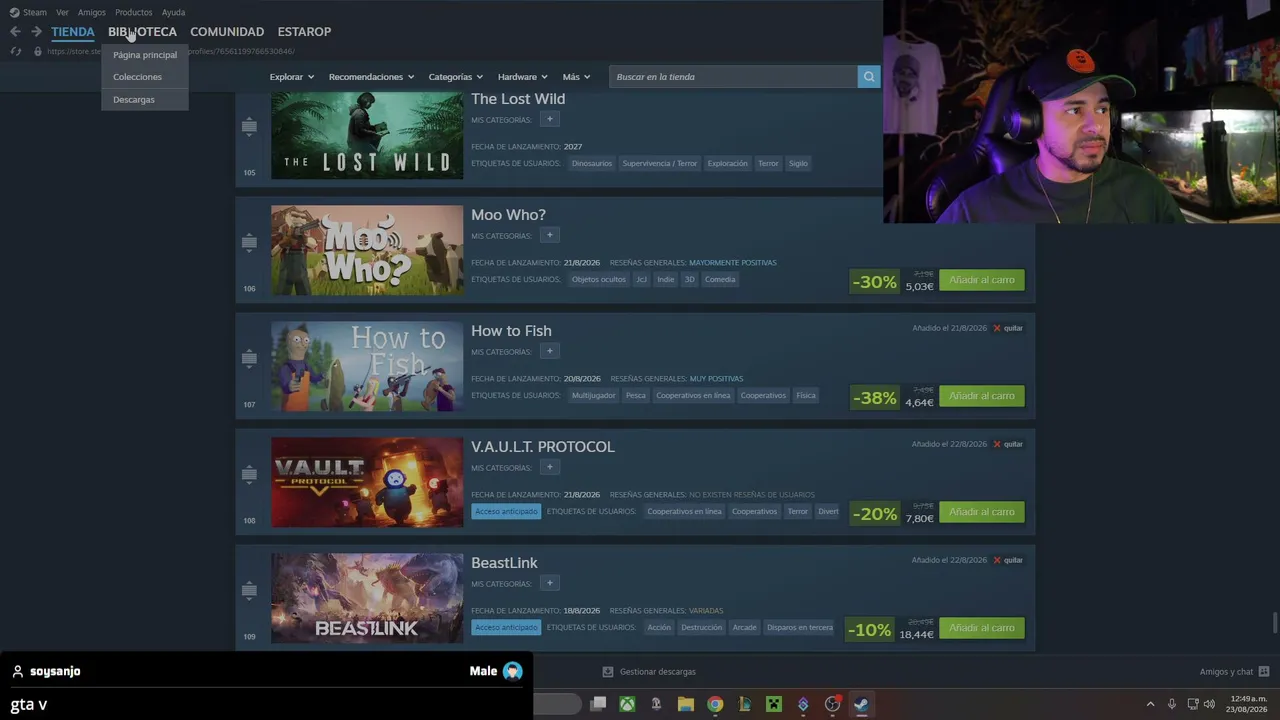Click the microphone tray icon
The image size is (1280, 720).
[x=1172, y=704]
